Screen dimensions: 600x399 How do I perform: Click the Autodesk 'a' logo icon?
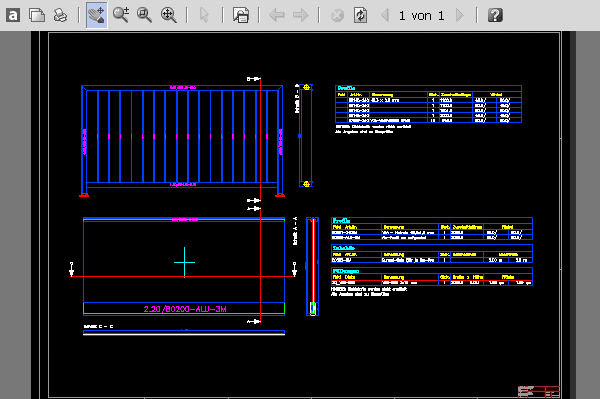point(13,16)
